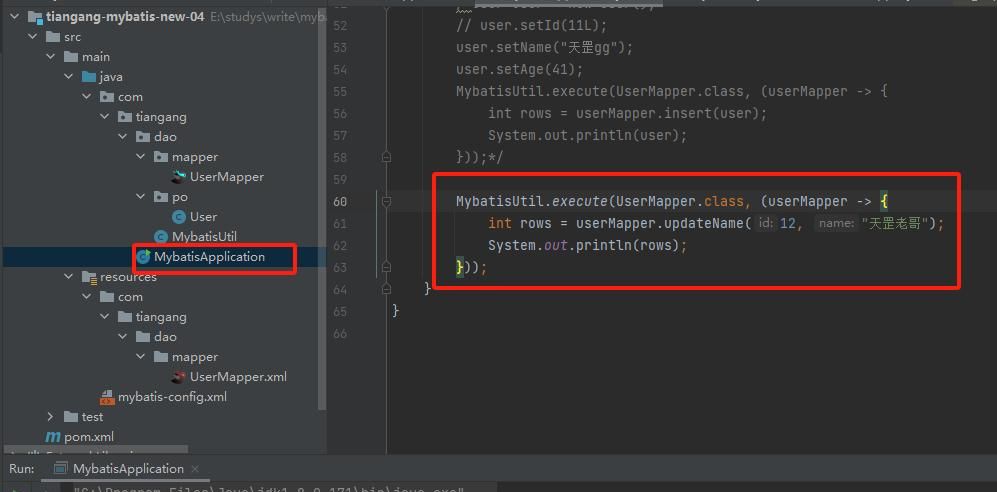Click the project module folder icon

pos(35,17)
